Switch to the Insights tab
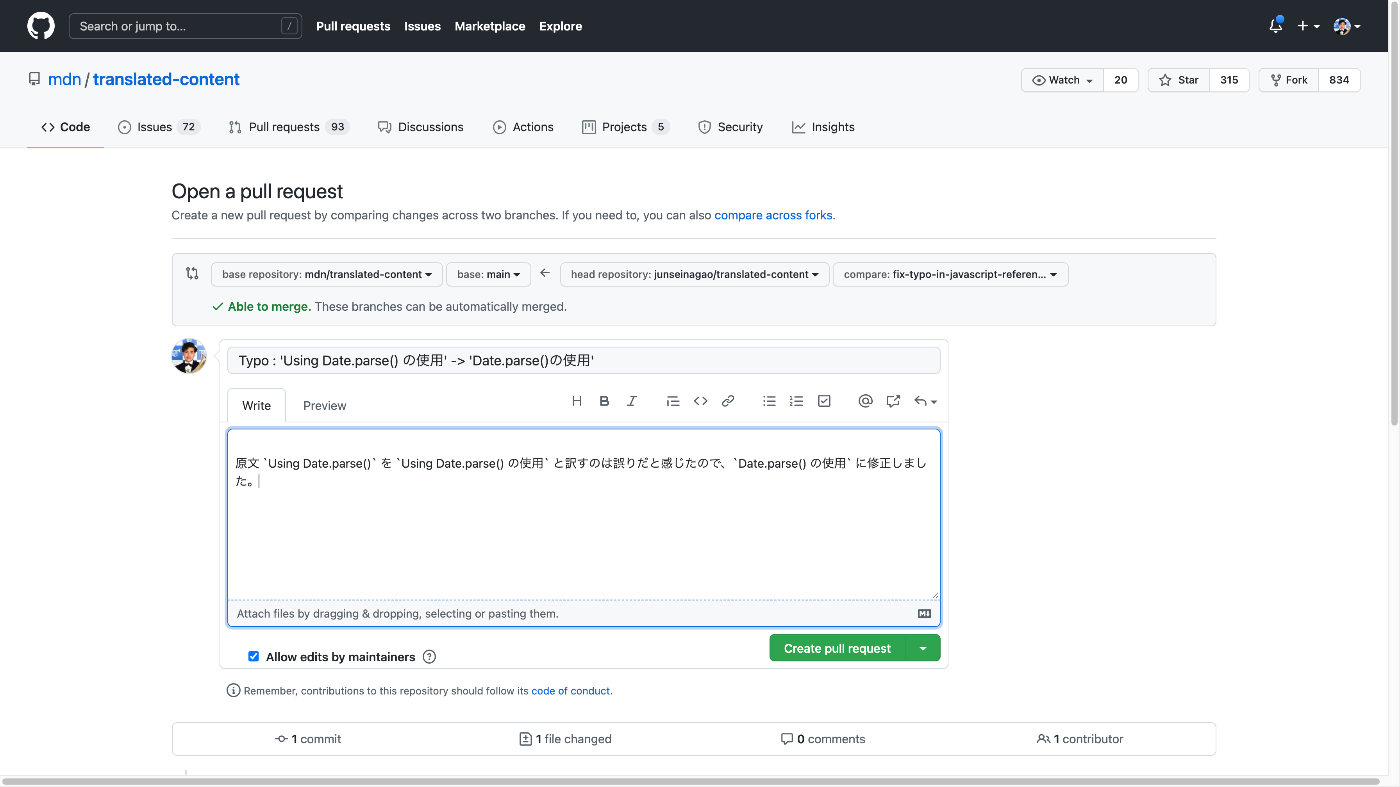This screenshot has height=787, width=1400. 823,127
